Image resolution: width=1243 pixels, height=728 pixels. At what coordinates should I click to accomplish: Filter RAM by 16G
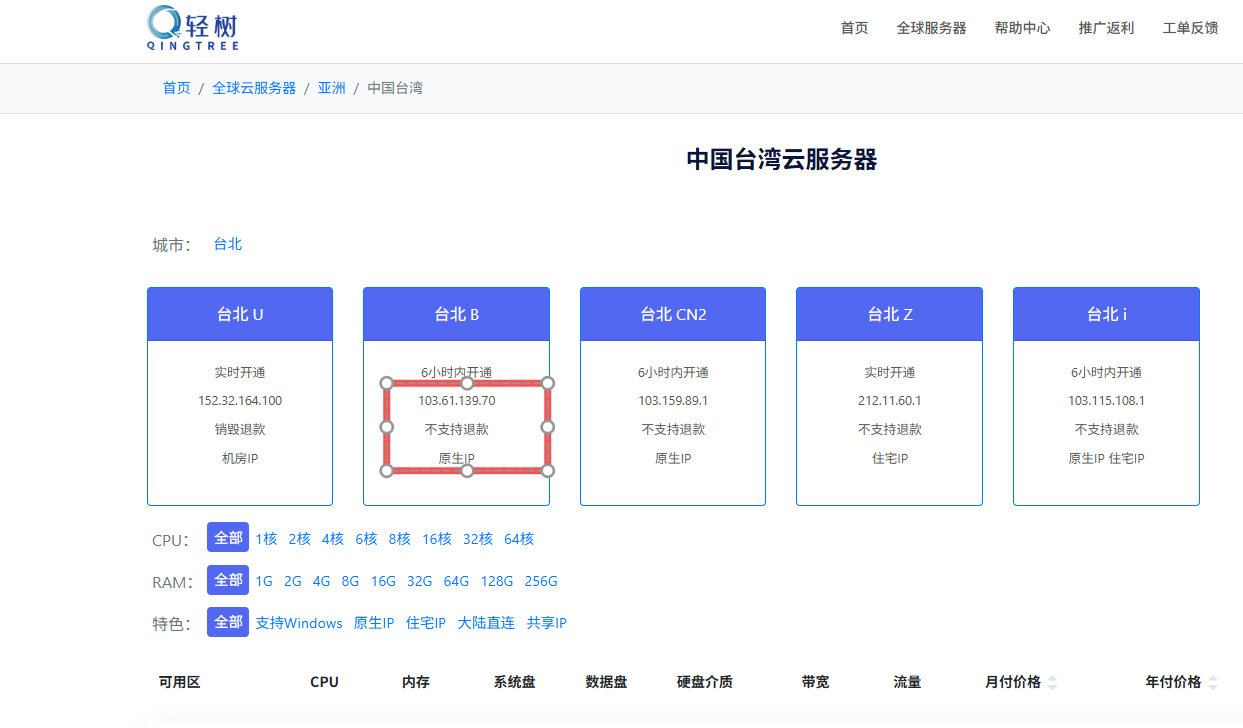383,581
